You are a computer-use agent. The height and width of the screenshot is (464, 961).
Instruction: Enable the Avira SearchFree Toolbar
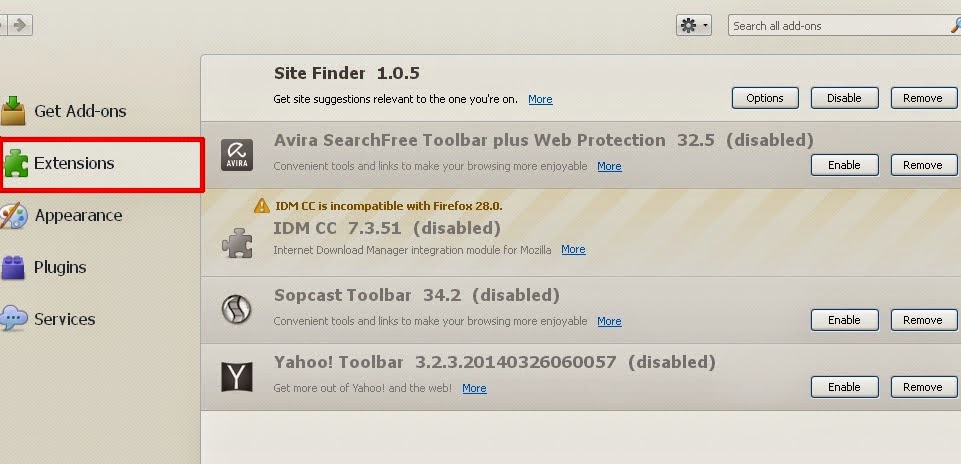pyautogui.click(x=844, y=165)
